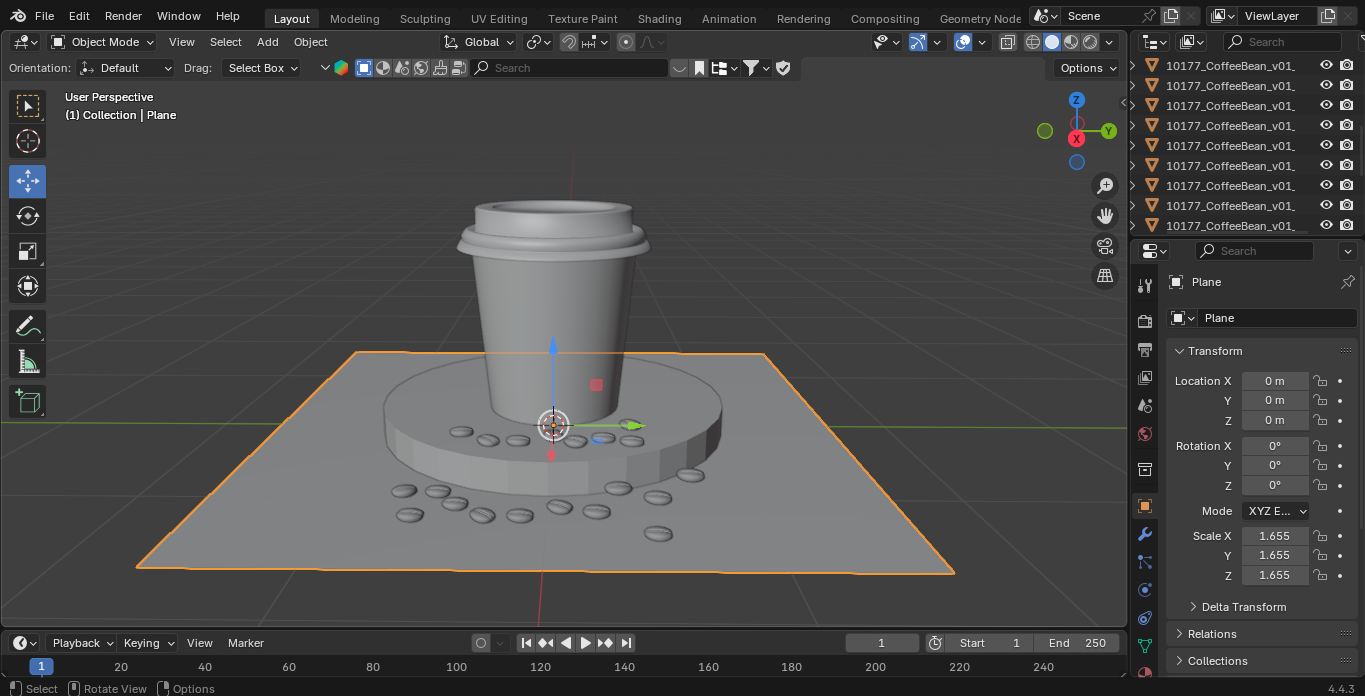The image size is (1365, 696).
Task: Toggle X-ray mode in viewport header
Action: pyautogui.click(x=1007, y=42)
